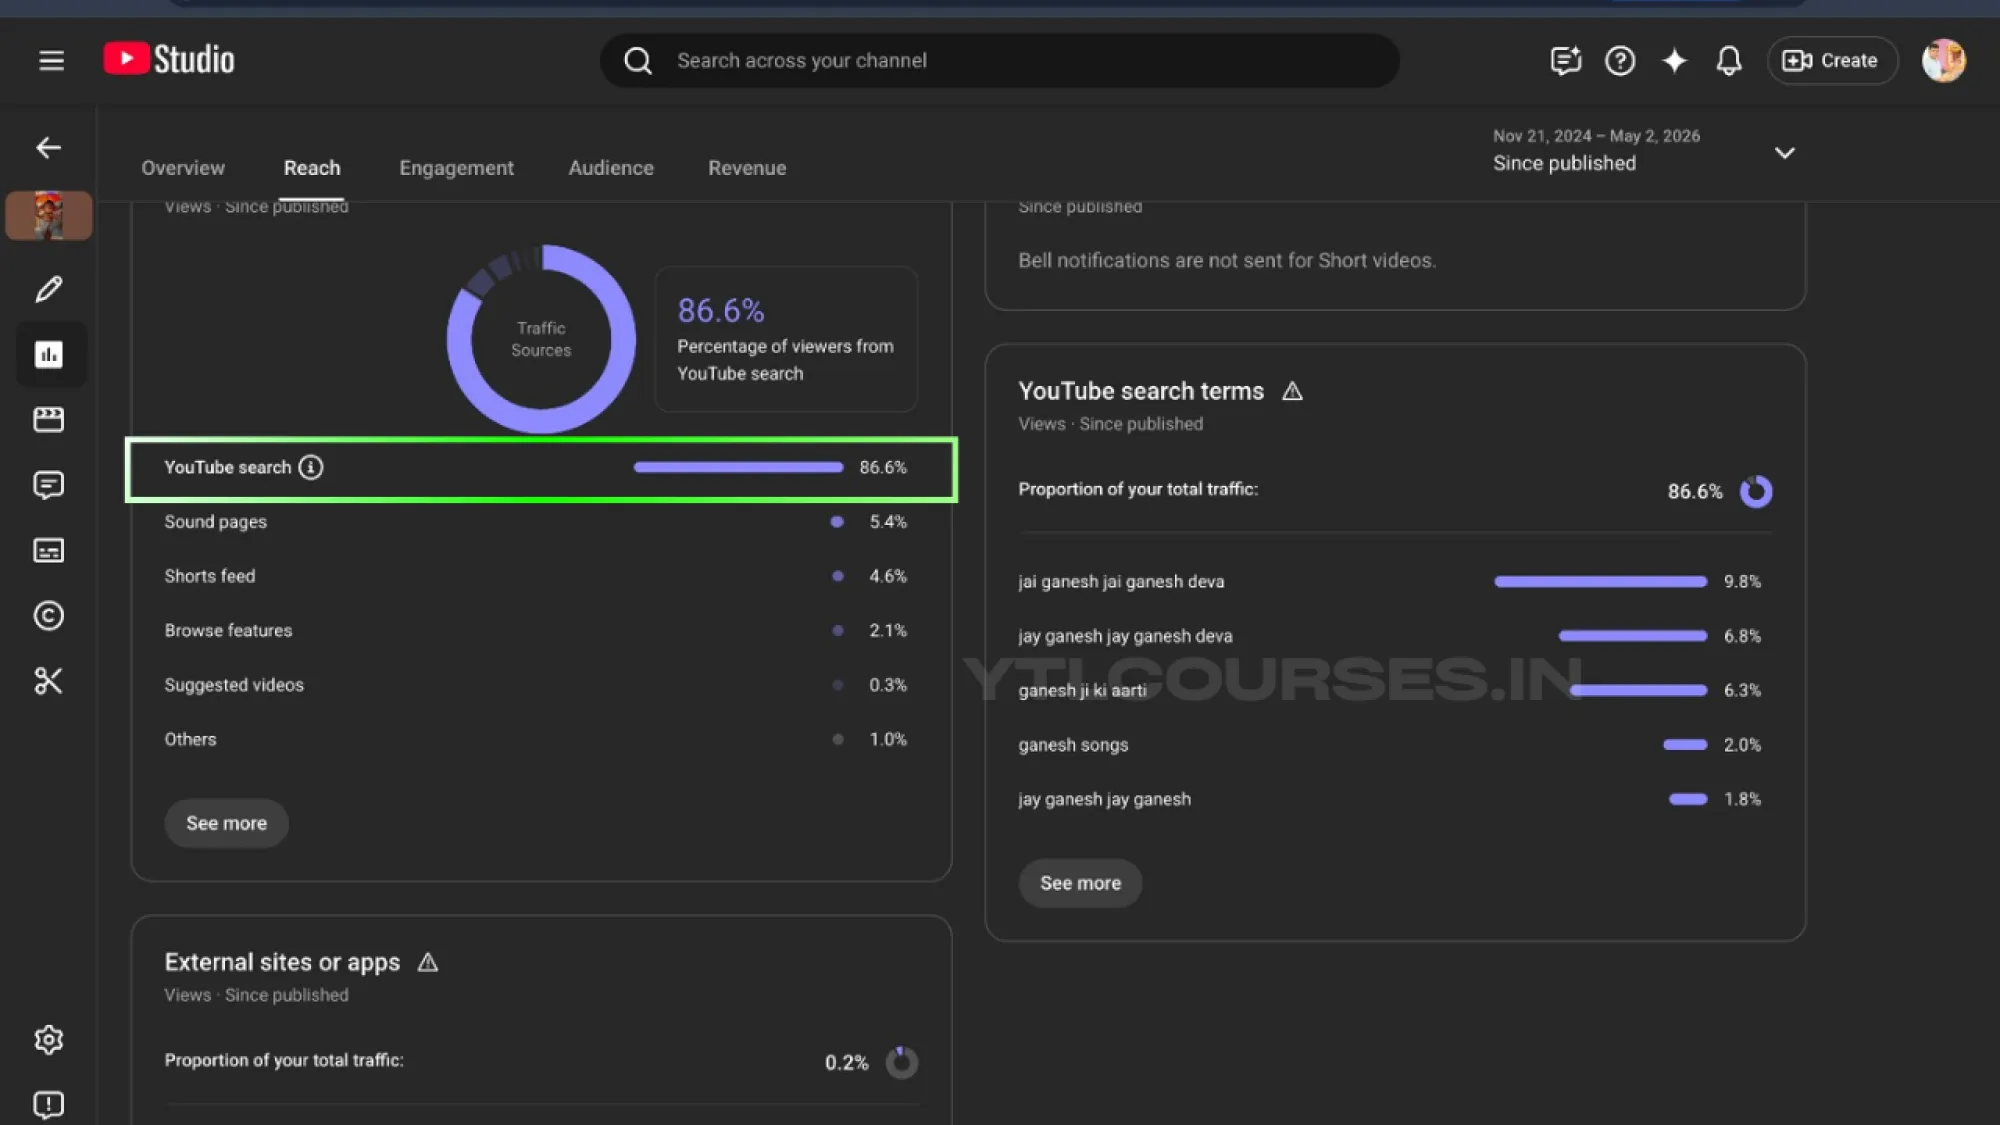This screenshot has width=2000, height=1125.
Task: Open video Details pencil icon
Action: point(48,289)
